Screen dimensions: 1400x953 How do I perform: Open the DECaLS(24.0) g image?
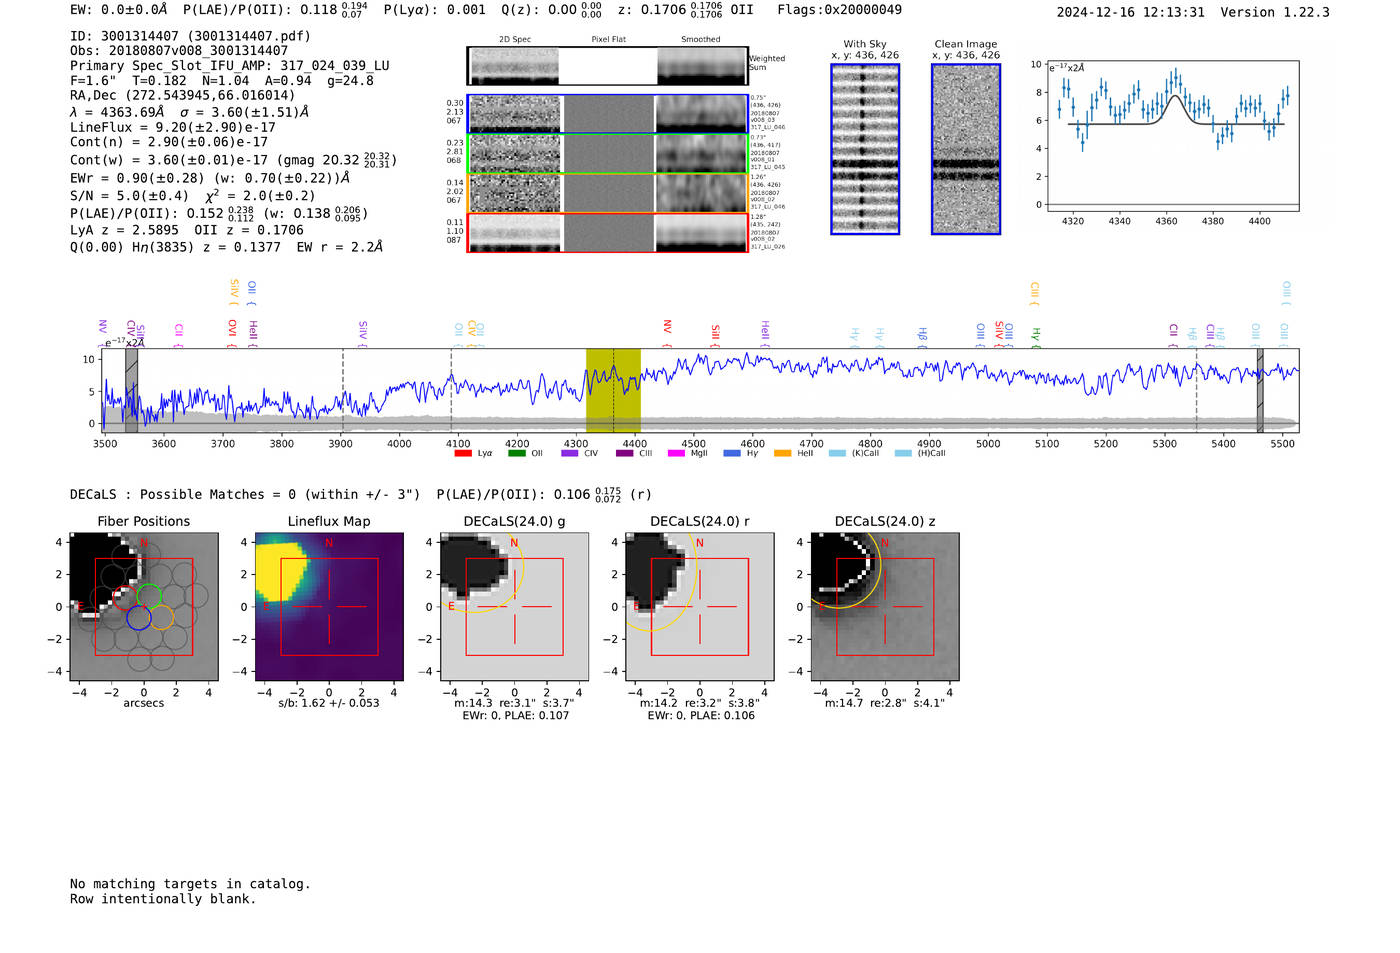coord(514,606)
